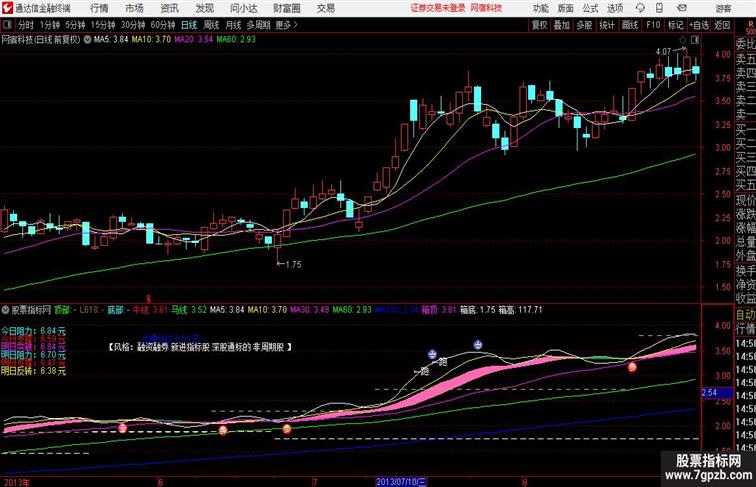The image size is (756, 487).
Task: Click 证券交易未登录 login link
Action: [x=438, y=8]
